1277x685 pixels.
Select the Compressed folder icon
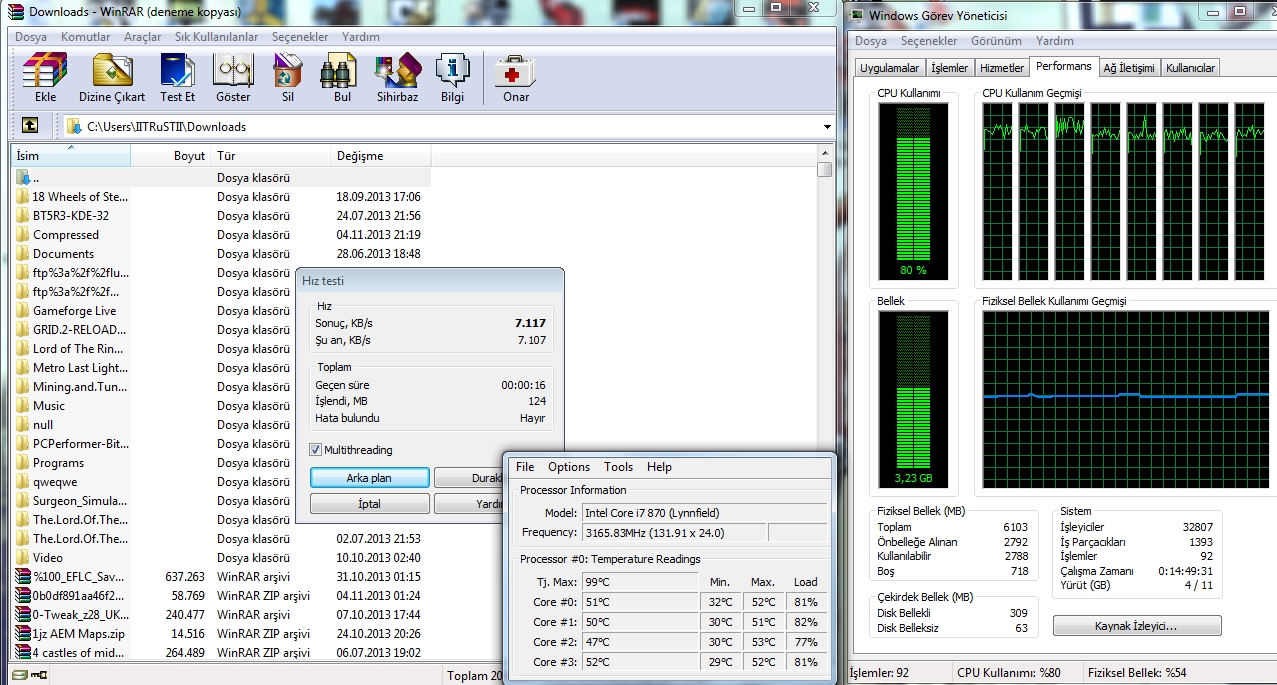click(x=23, y=235)
